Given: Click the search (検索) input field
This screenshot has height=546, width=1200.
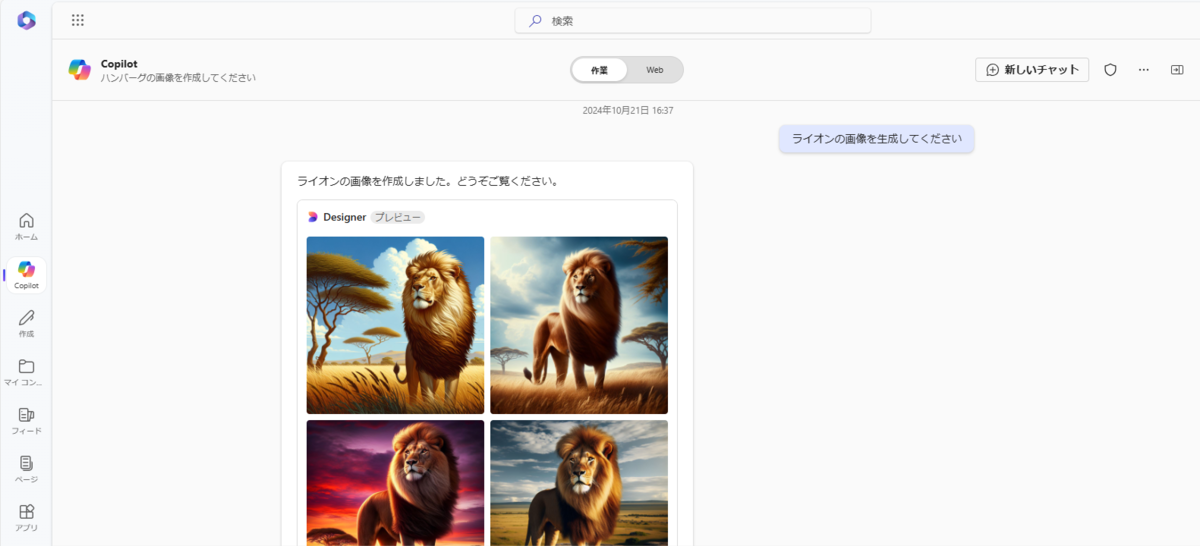Looking at the screenshot, I should pos(693,20).
